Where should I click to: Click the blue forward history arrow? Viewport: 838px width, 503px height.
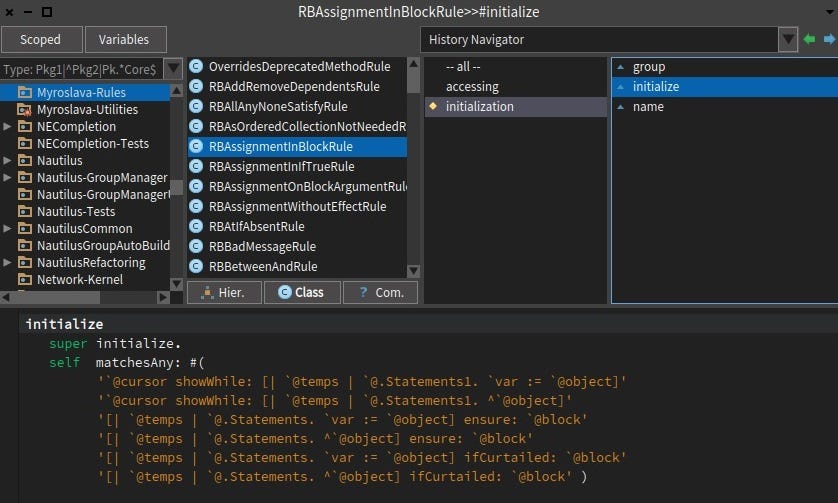[x=829, y=39]
